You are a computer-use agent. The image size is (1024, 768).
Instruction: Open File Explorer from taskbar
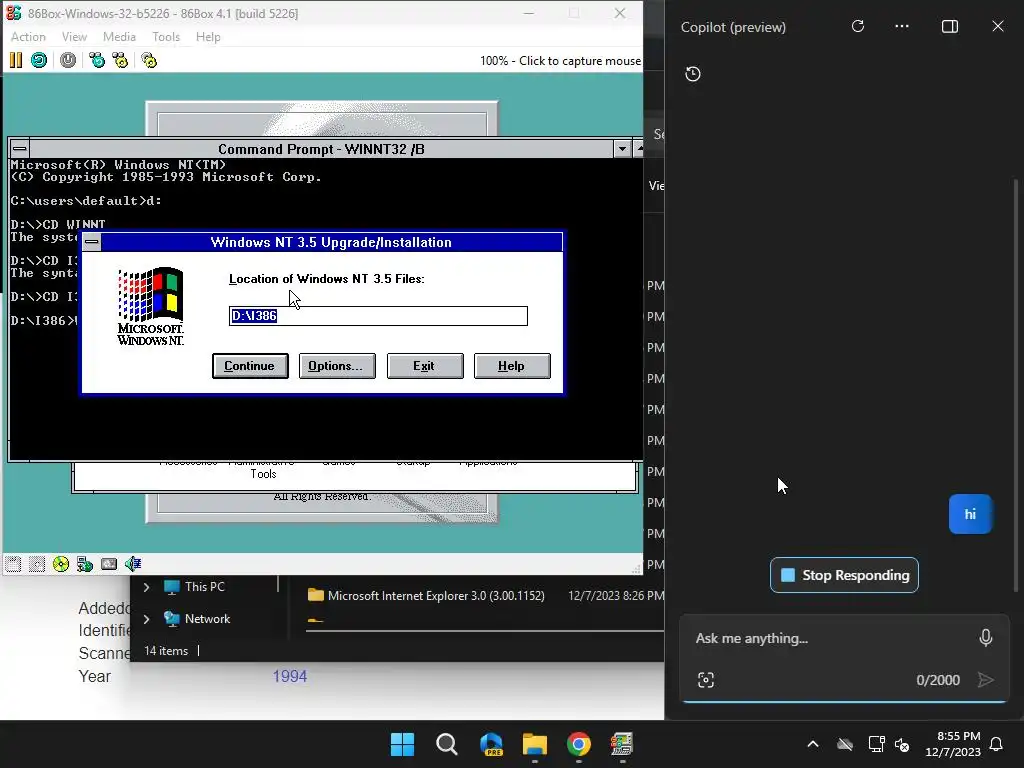coord(535,744)
